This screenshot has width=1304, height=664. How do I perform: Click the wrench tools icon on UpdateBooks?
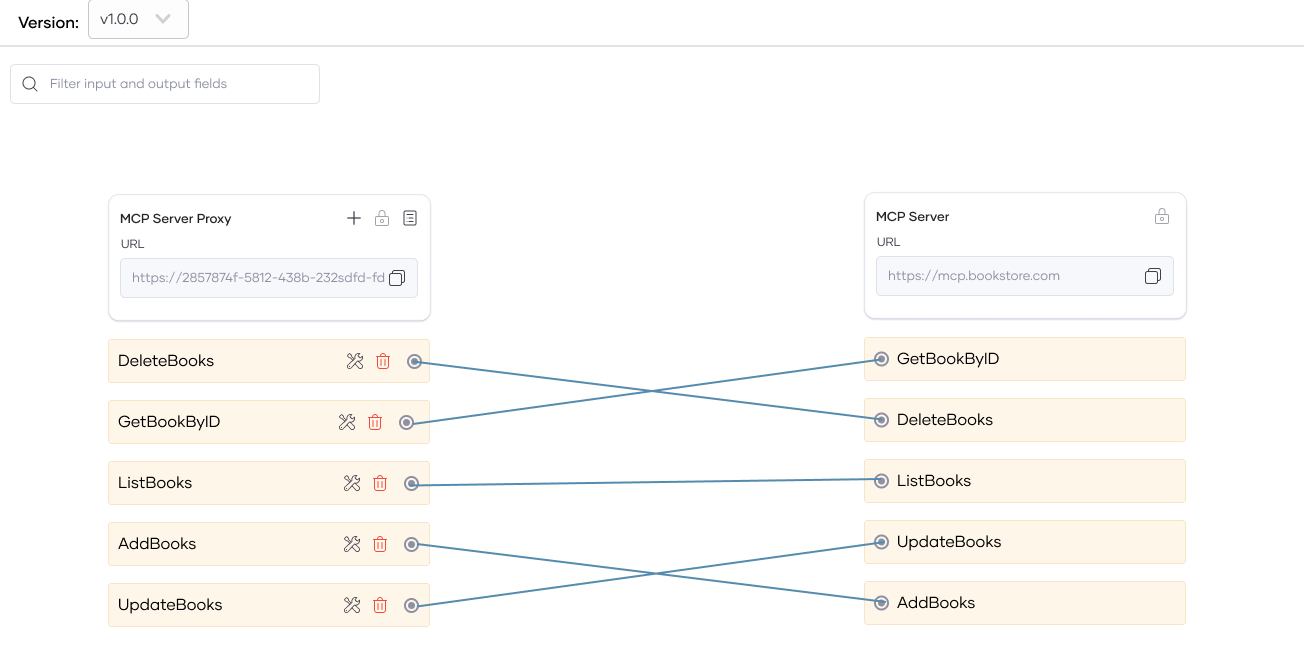pos(351,605)
